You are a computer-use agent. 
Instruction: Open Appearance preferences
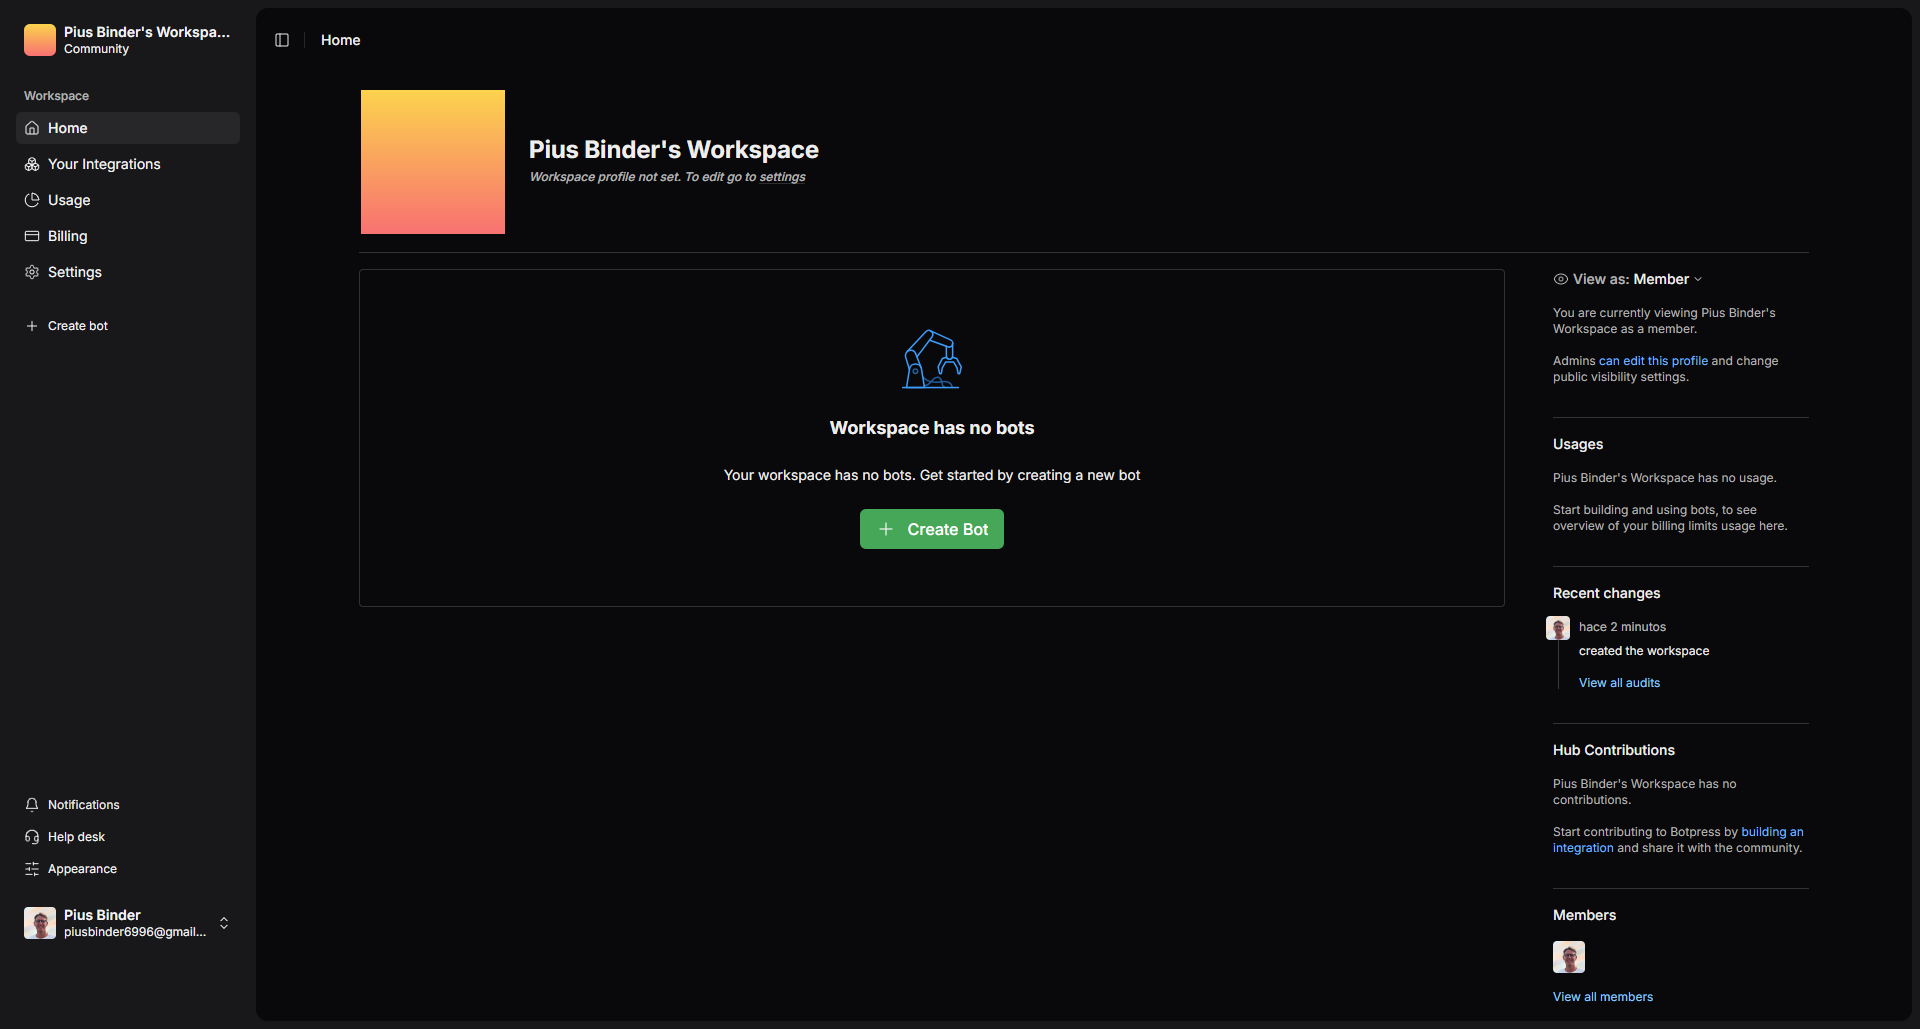pos(82,869)
